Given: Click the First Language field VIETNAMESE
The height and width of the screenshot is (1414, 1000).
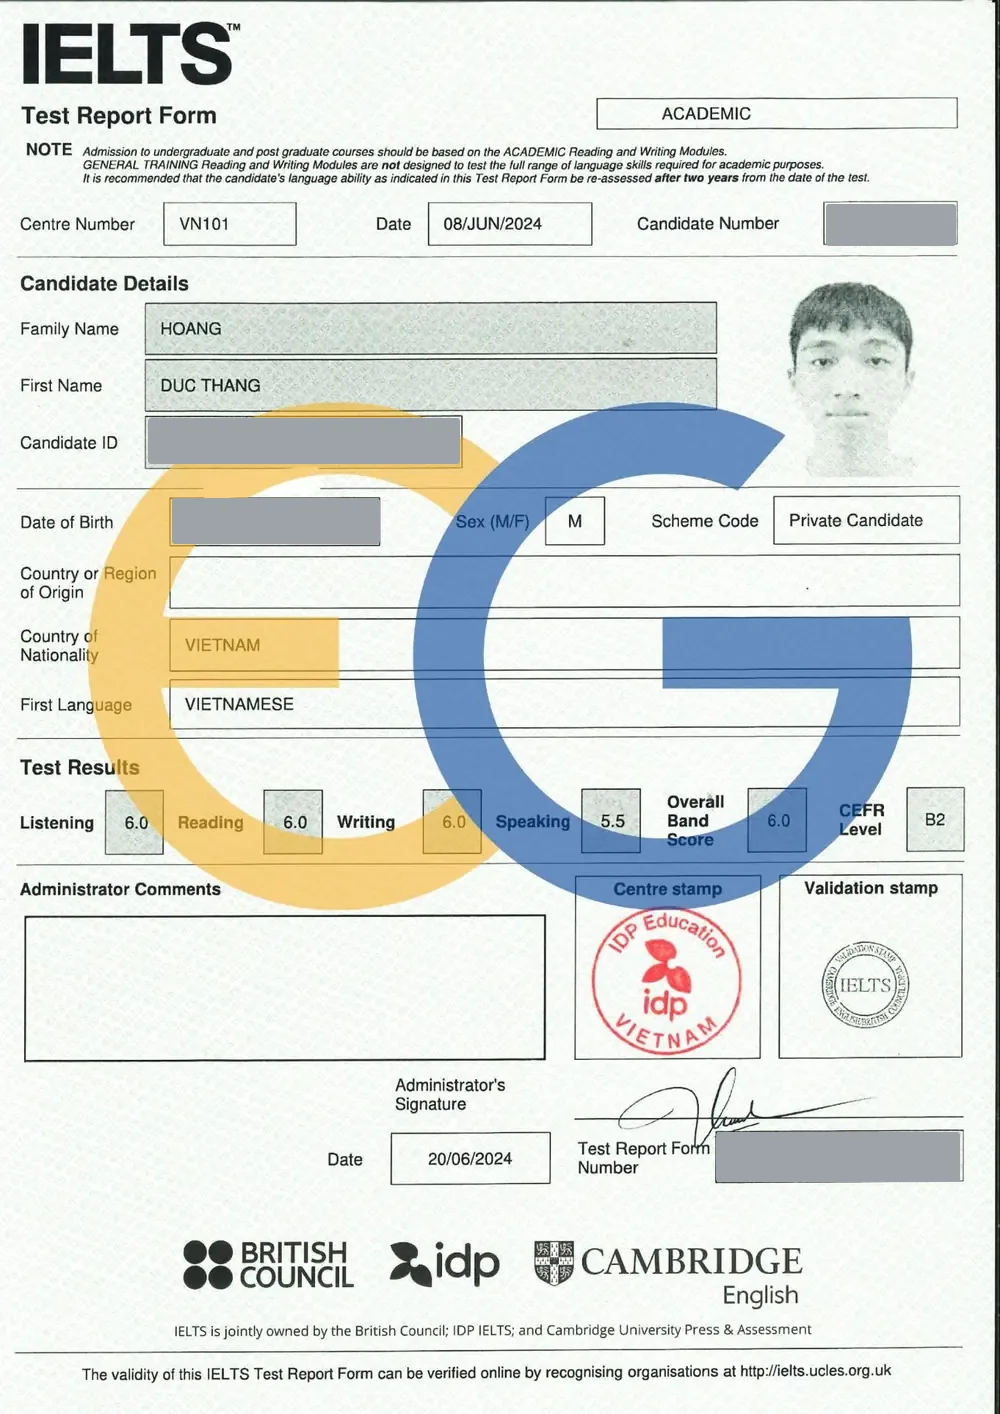Looking at the screenshot, I should coord(564,703).
